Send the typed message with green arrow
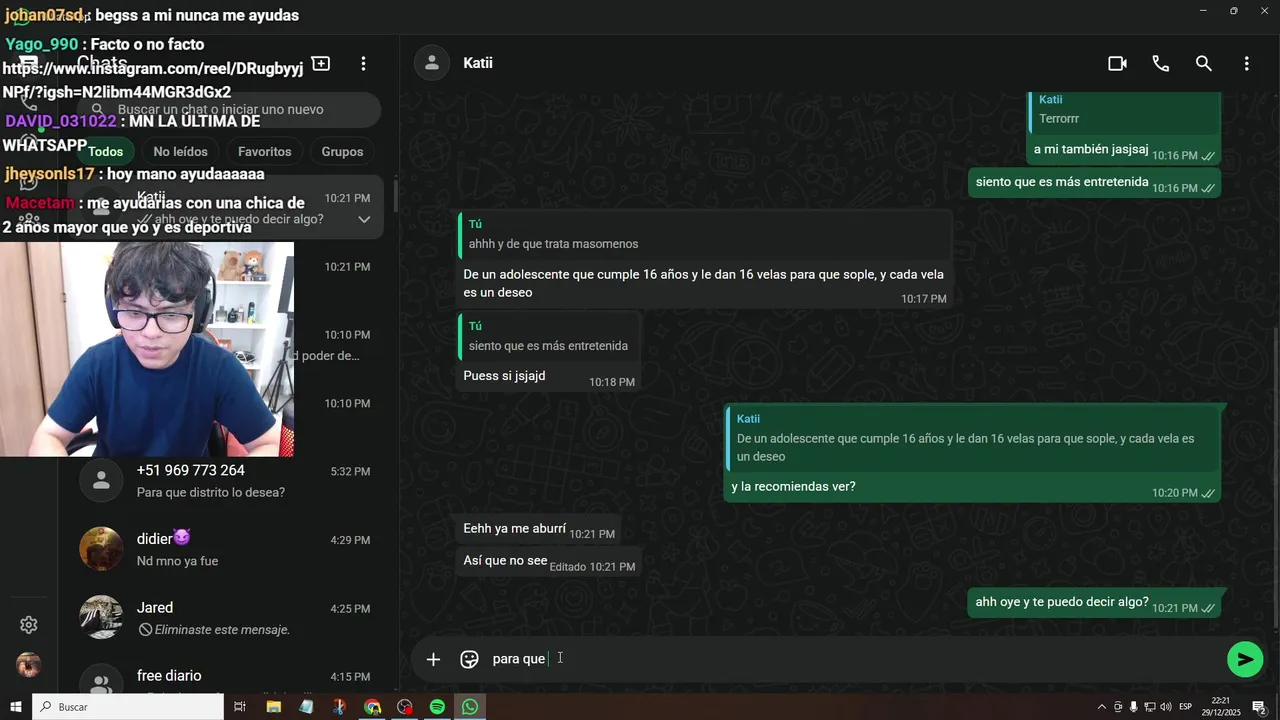 (x=1245, y=659)
